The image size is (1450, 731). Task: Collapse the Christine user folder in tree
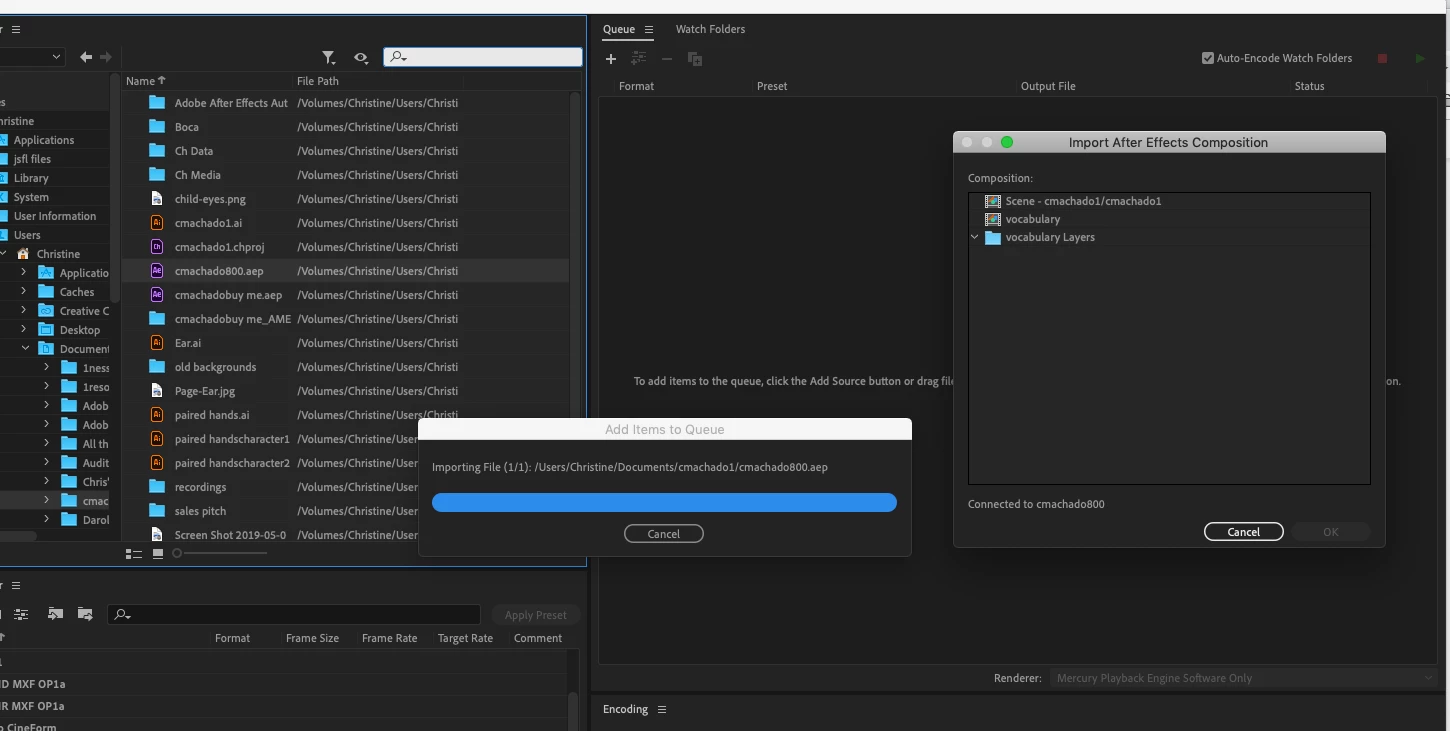[4, 254]
